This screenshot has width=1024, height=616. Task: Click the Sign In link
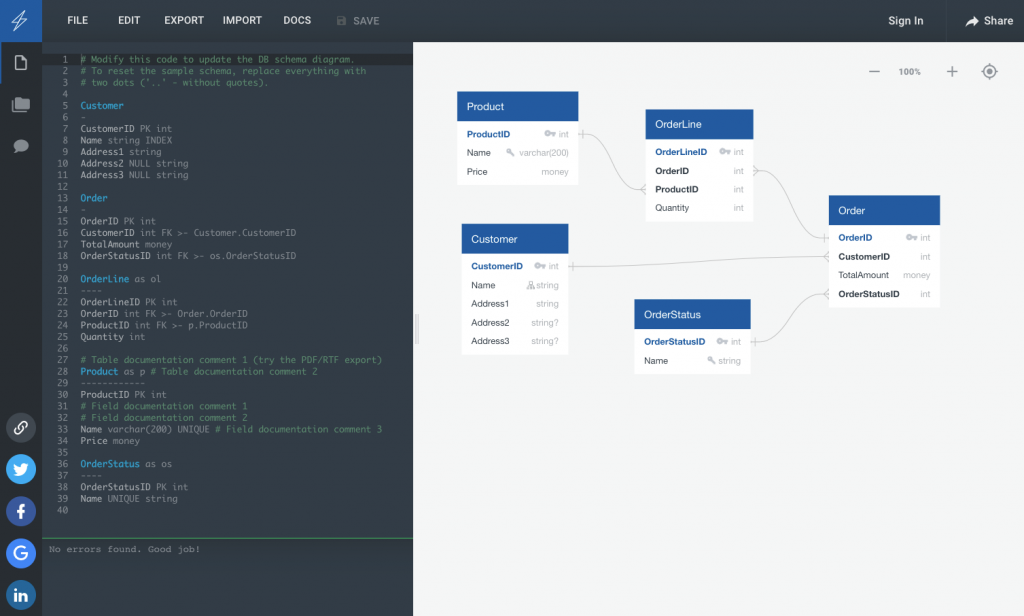(905, 20)
